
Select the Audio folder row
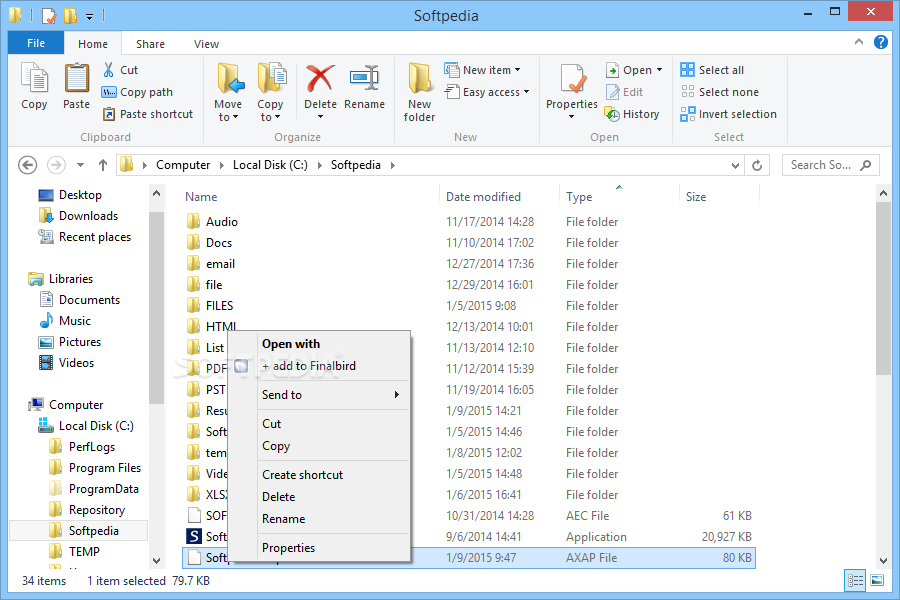pyautogui.click(x=469, y=222)
